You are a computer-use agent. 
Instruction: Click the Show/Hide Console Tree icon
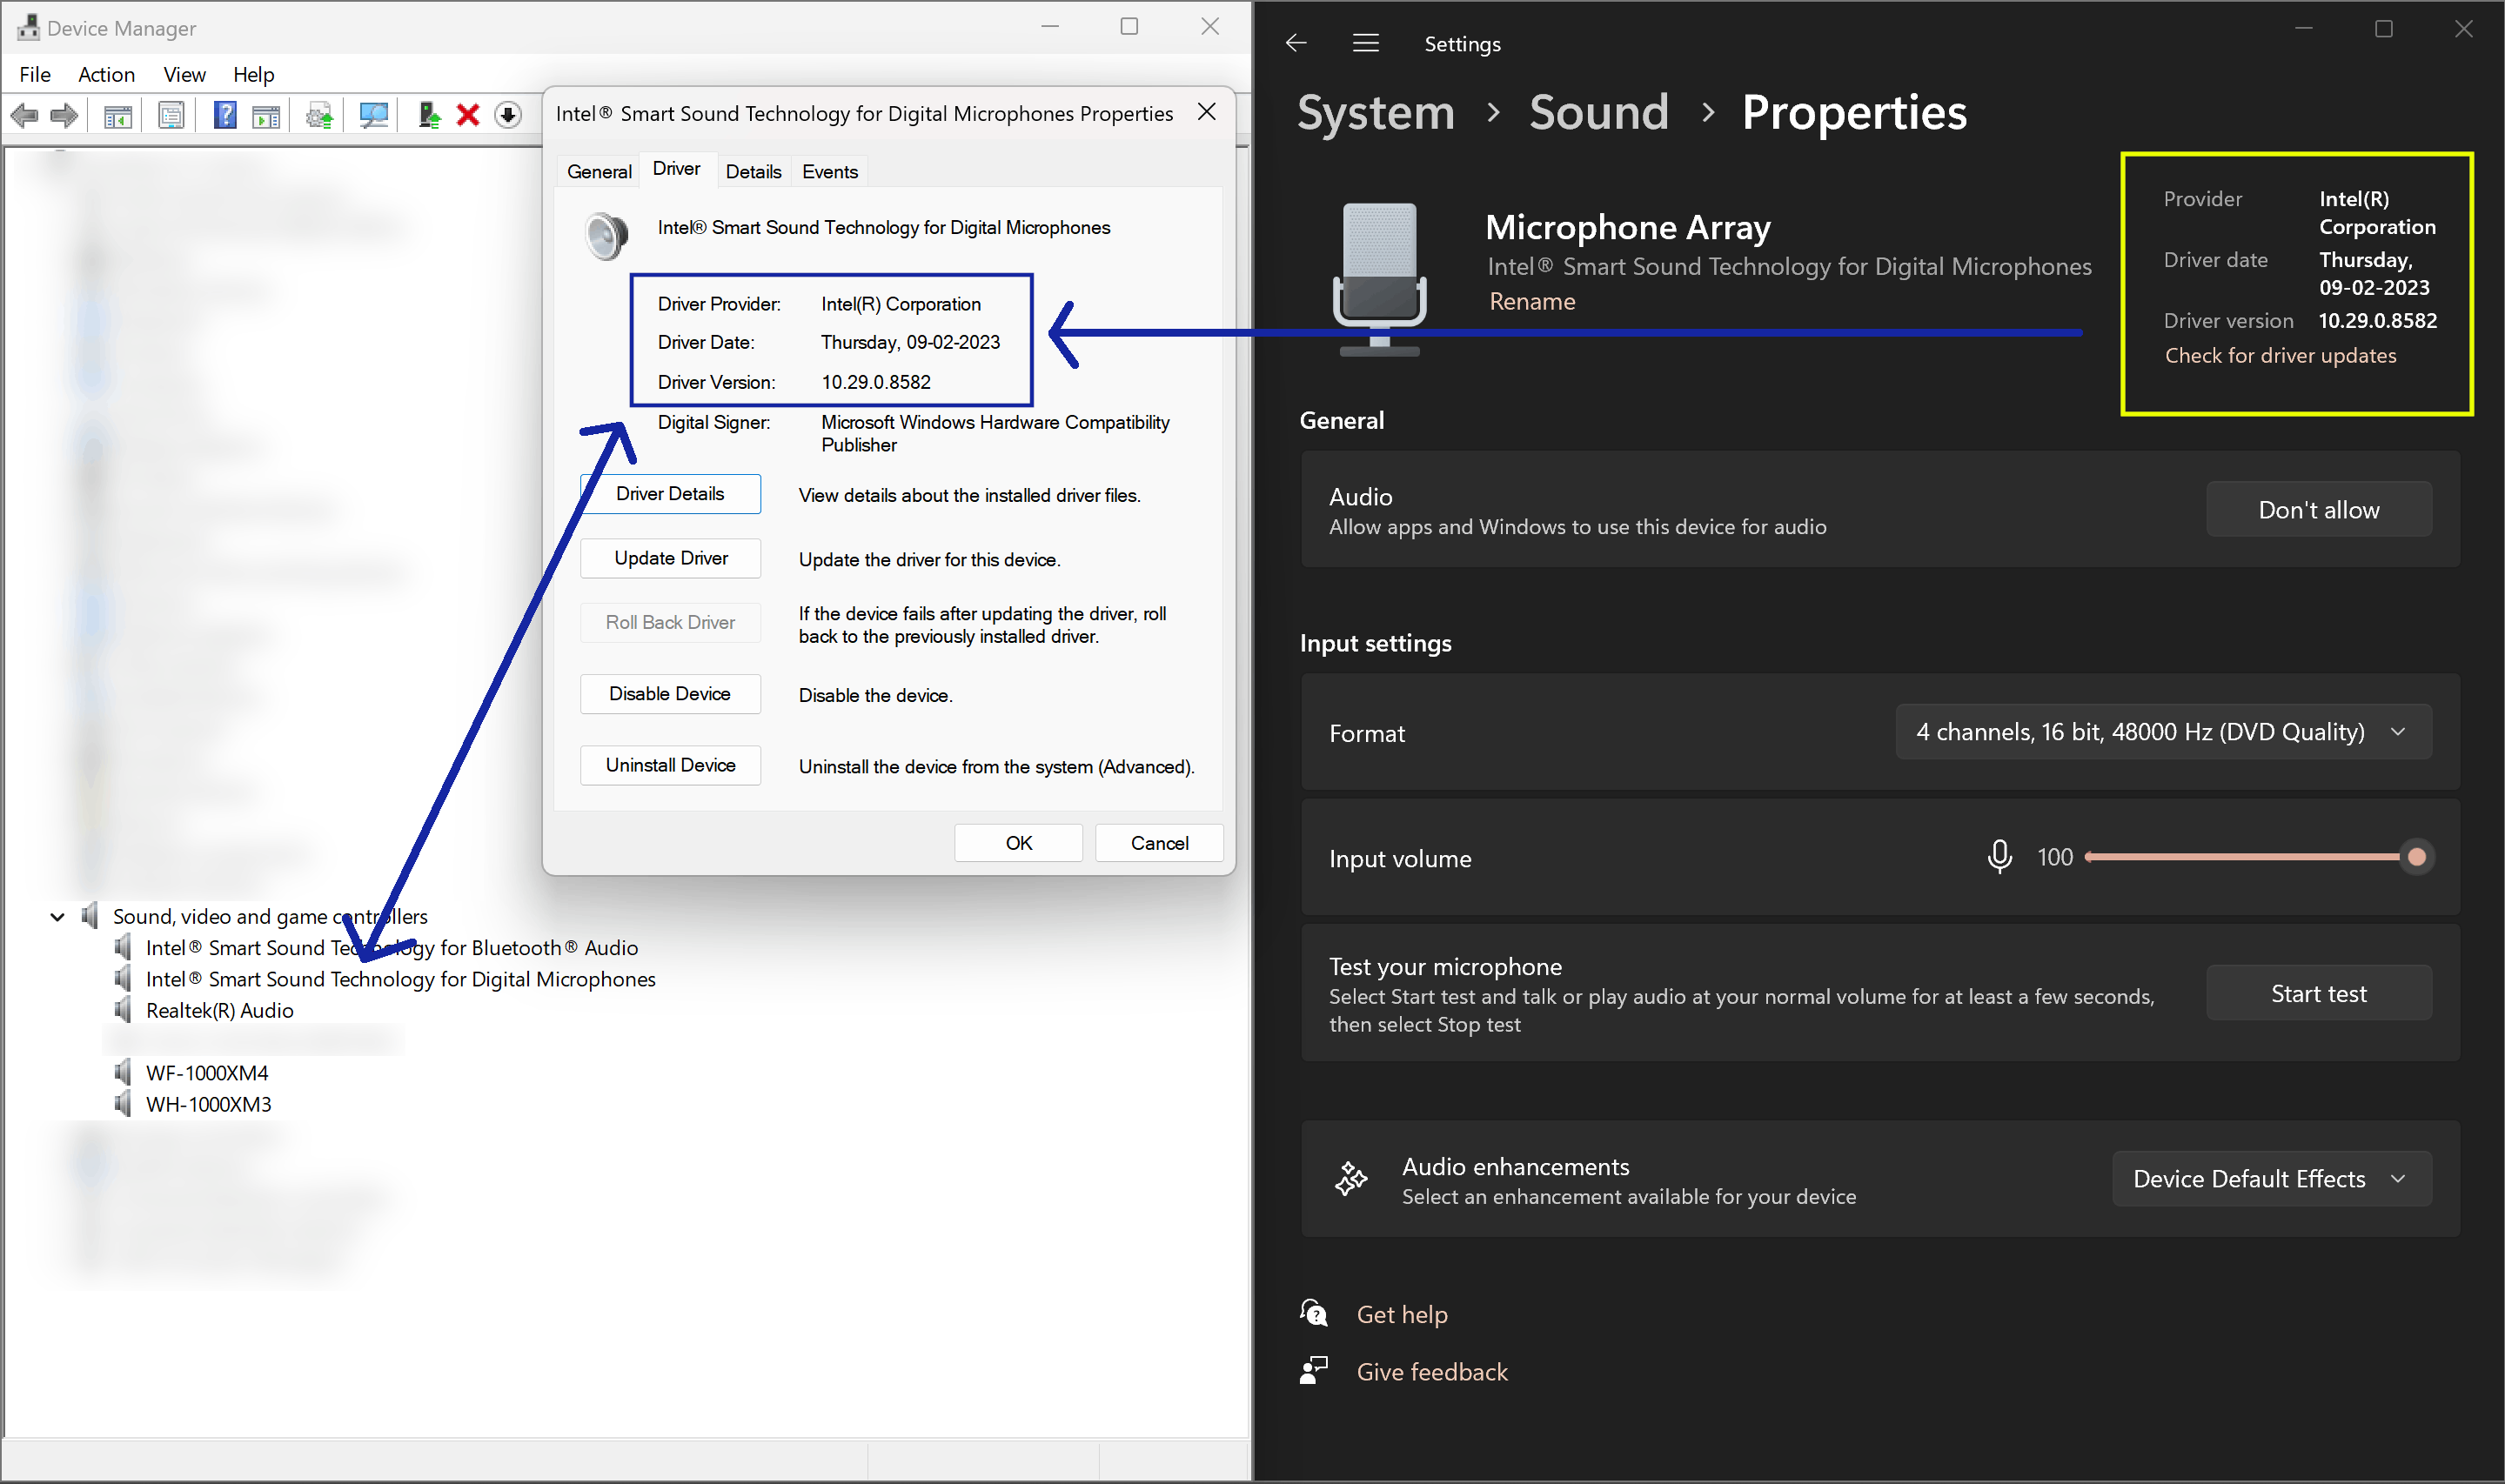[117, 114]
